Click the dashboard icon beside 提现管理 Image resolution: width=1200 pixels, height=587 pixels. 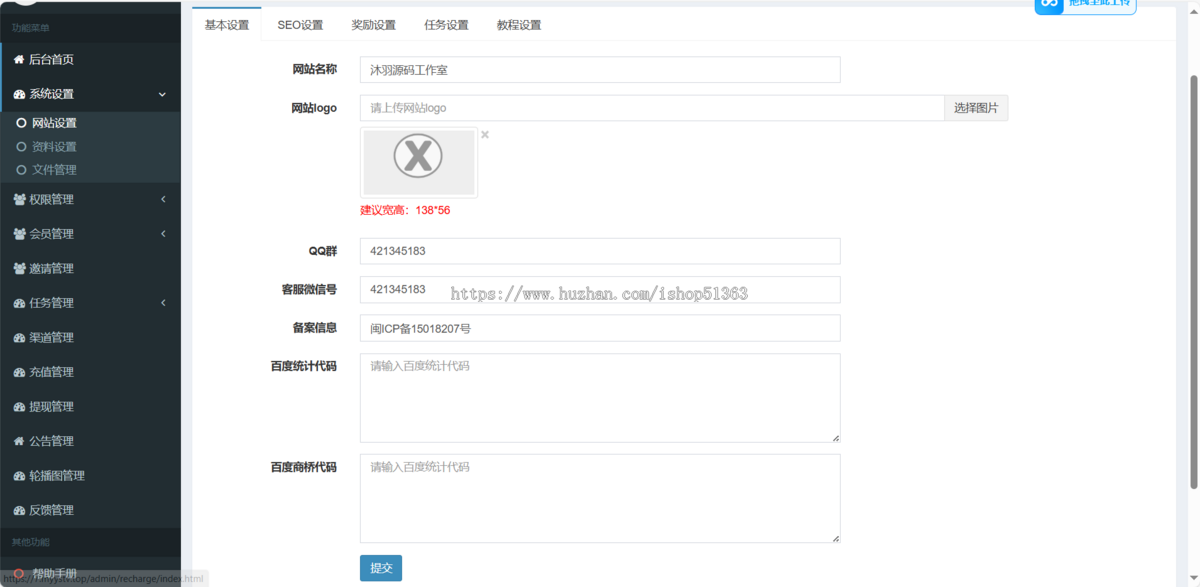tap(19, 407)
